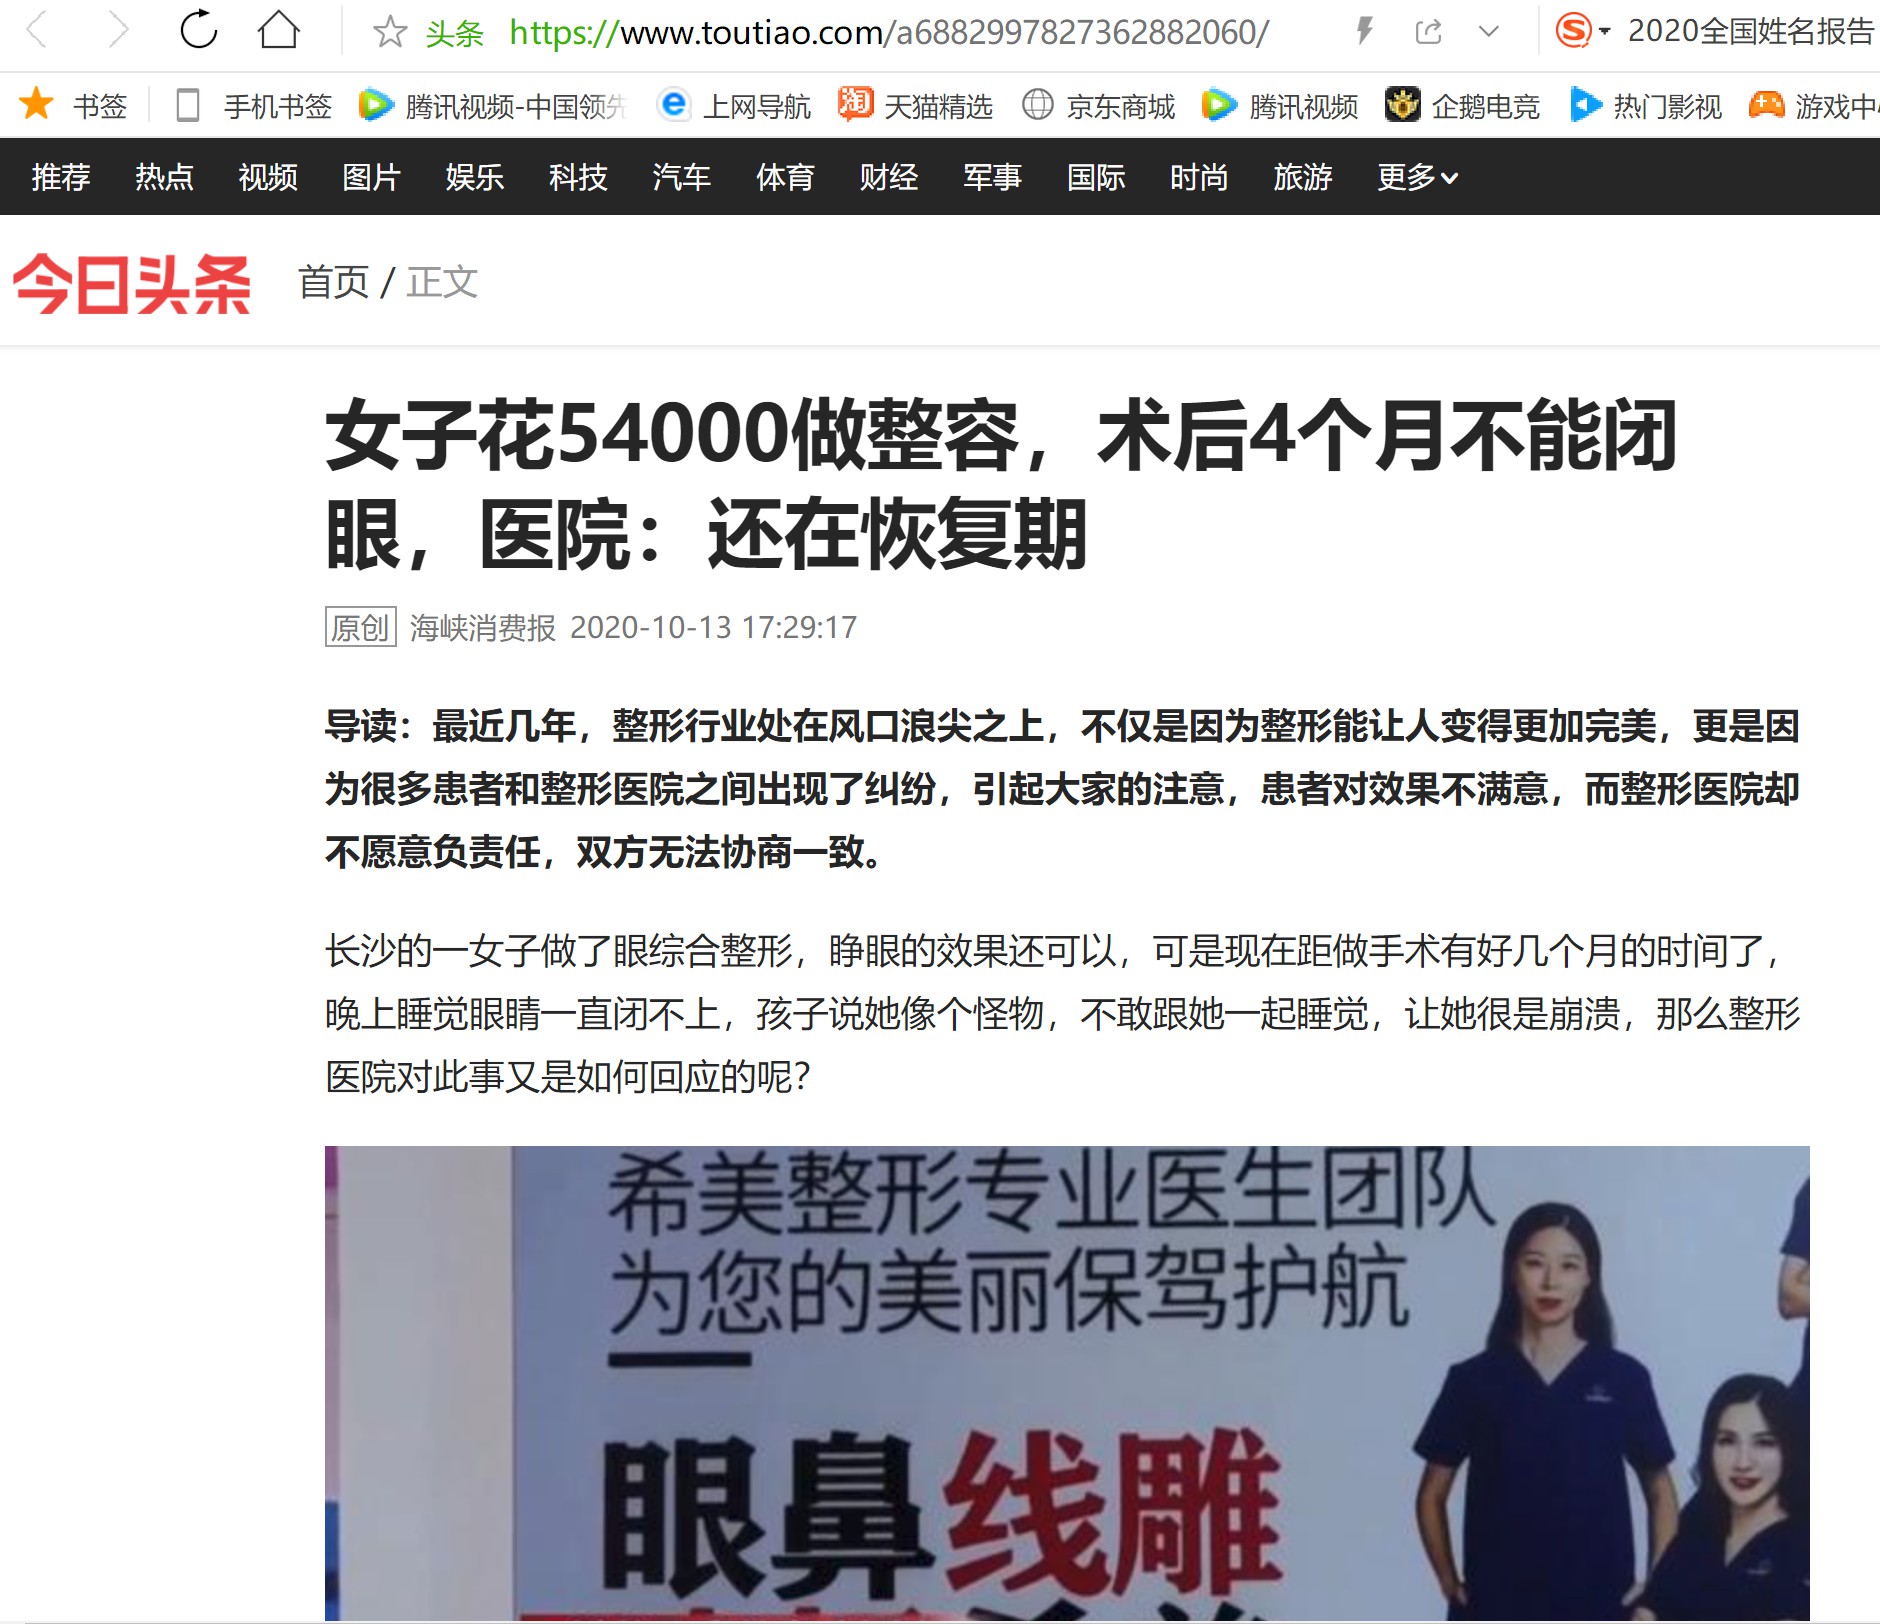This screenshot has height=1624, width=1880.
Task: Select the 汽车 navigation tab
Action: [x=682, y=177]
